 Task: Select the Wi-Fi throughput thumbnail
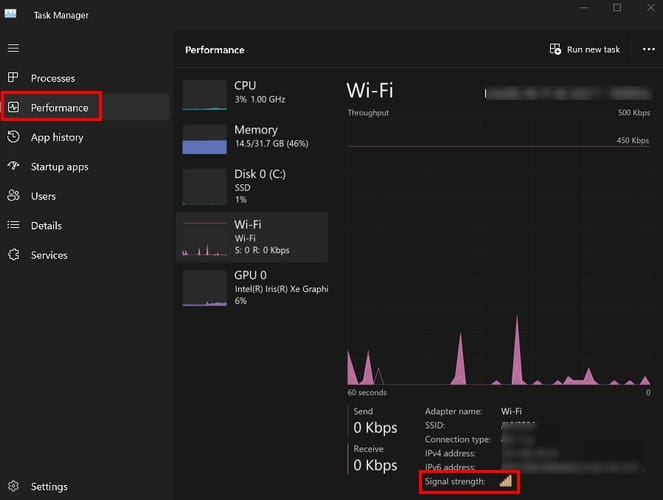pos(205,238)
